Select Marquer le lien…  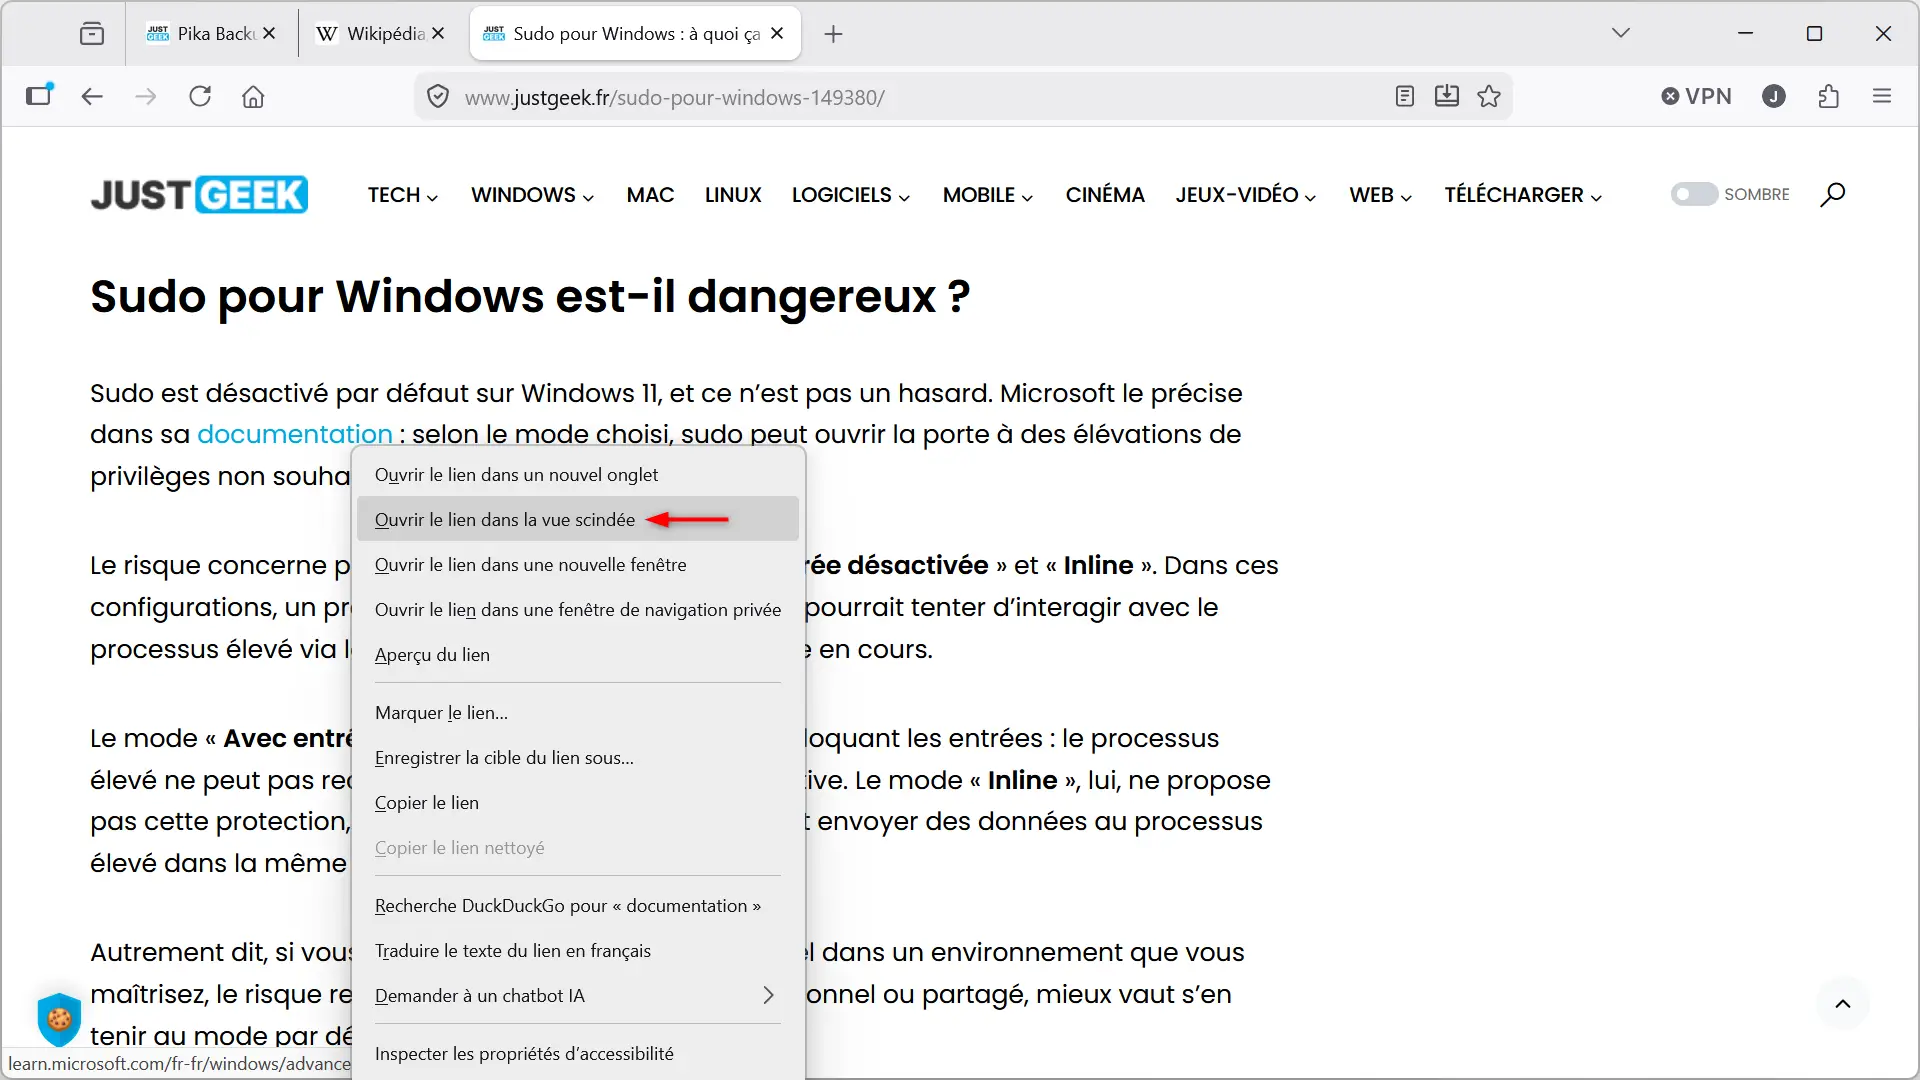[577, 713]
